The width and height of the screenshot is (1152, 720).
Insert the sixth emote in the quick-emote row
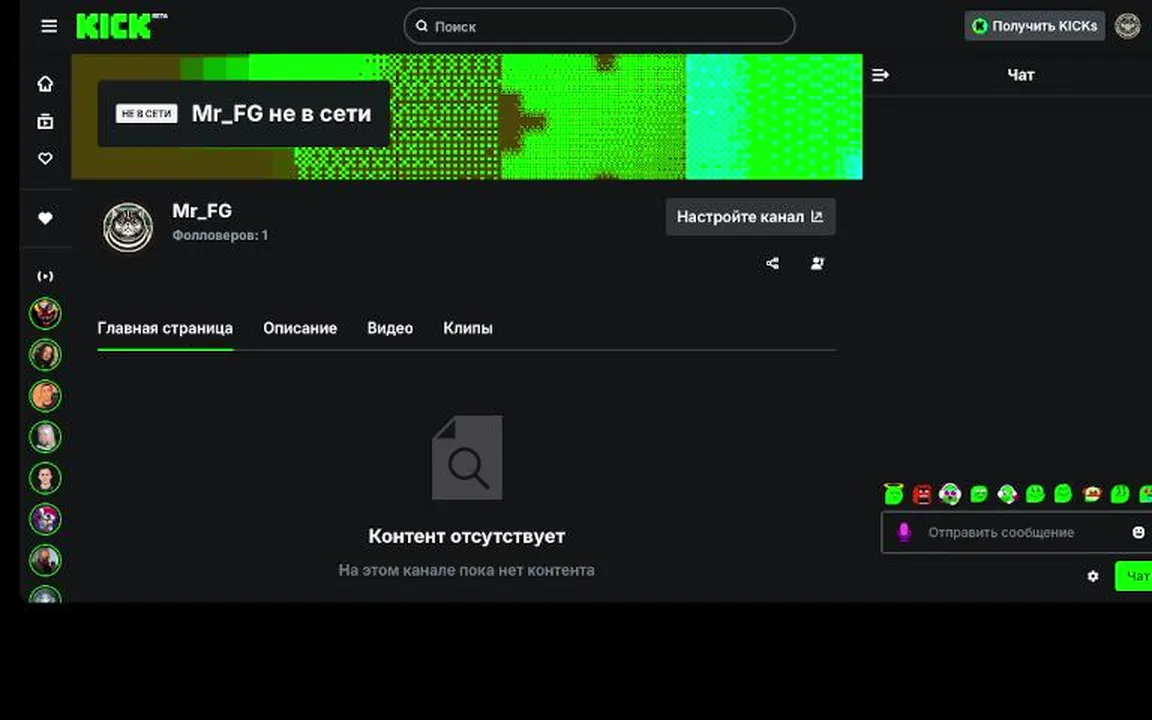pyautogui.click(x=1035, y=494)
